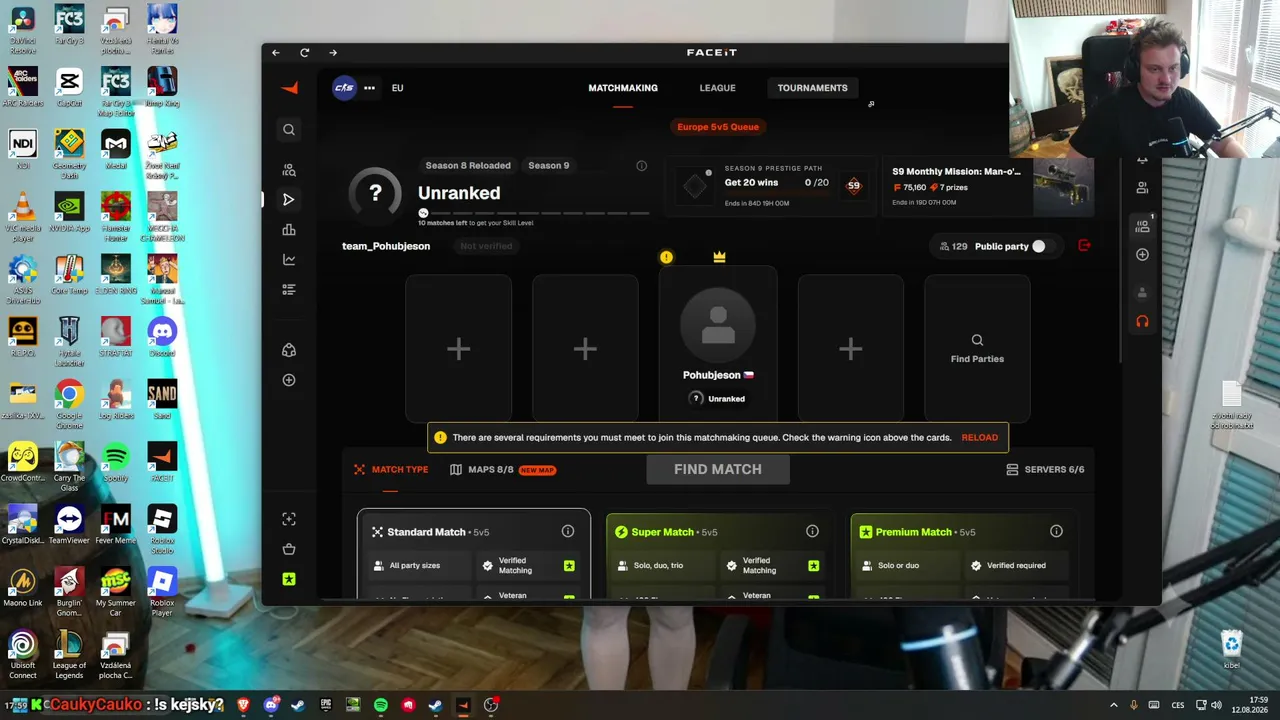Viewport: 1280px width, 720px height.
Task: Click the FIND MATCH button
Action: pyautogui.click(x=718, y=470)
